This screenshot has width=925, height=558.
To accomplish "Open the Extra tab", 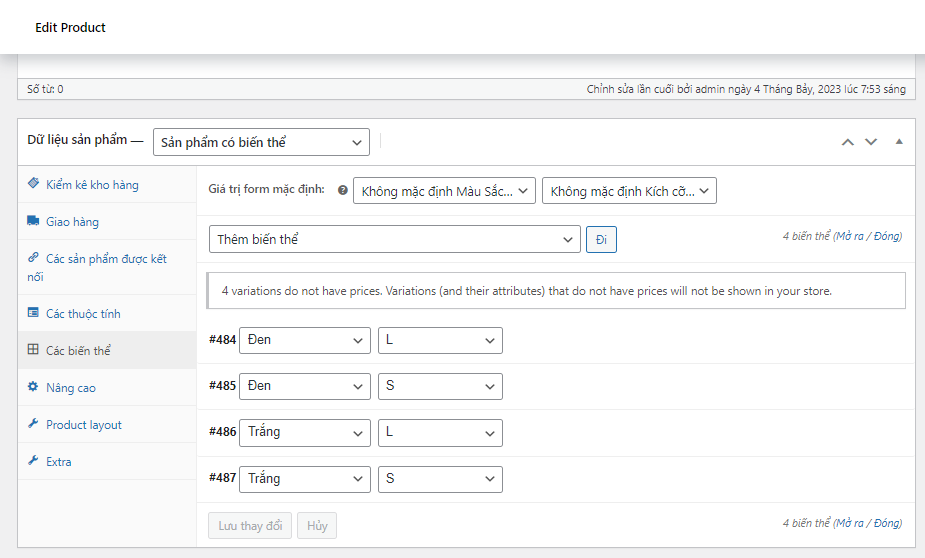I will click(107, 461).
